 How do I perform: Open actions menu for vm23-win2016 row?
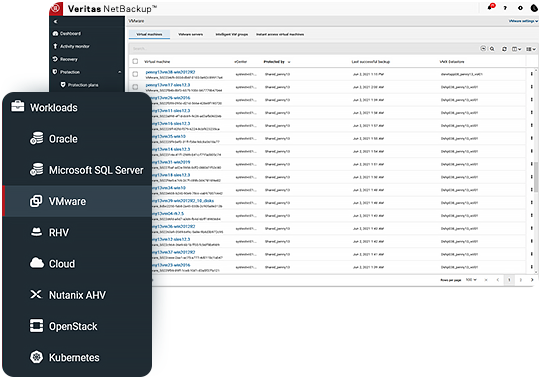[531, 267]
